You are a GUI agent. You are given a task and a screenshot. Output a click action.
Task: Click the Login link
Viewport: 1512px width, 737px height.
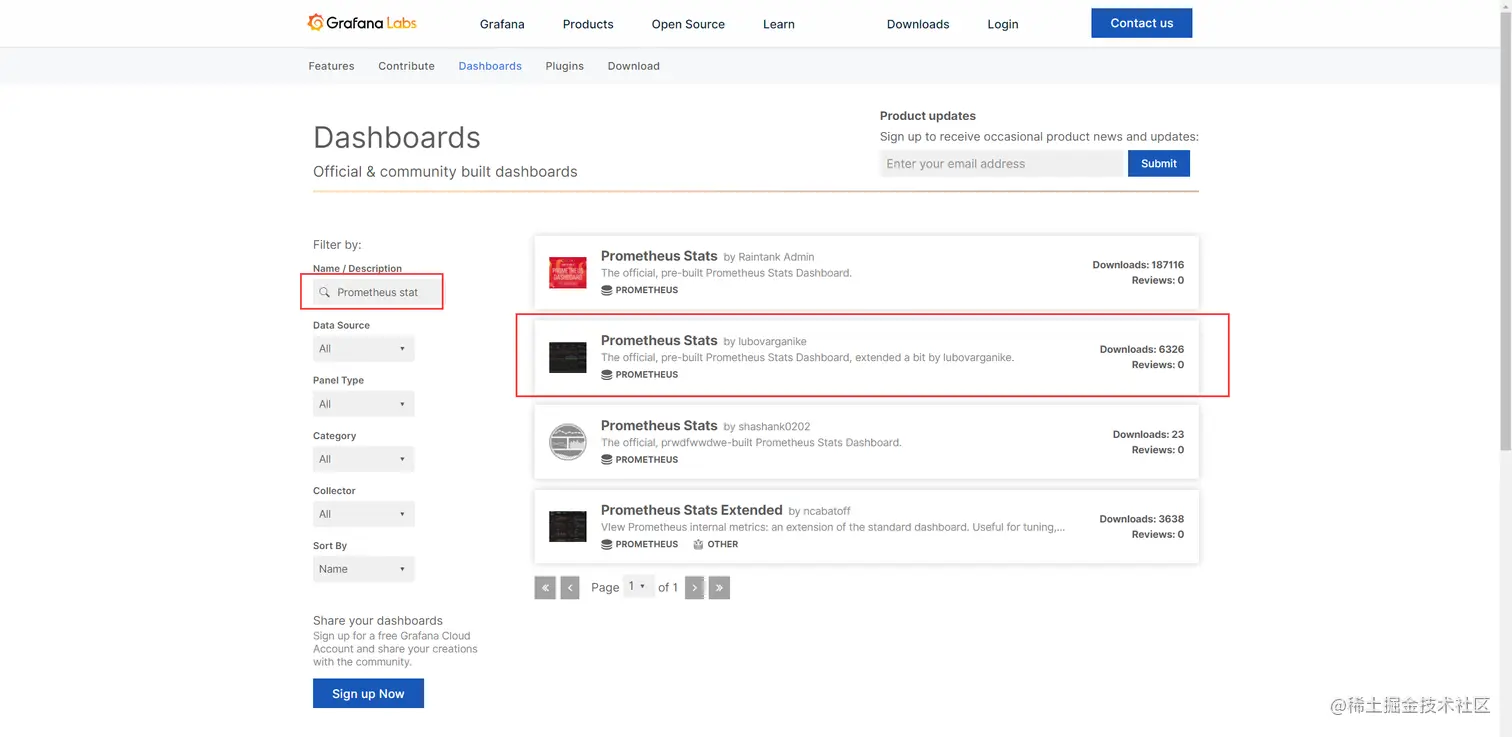[1003, 24]
